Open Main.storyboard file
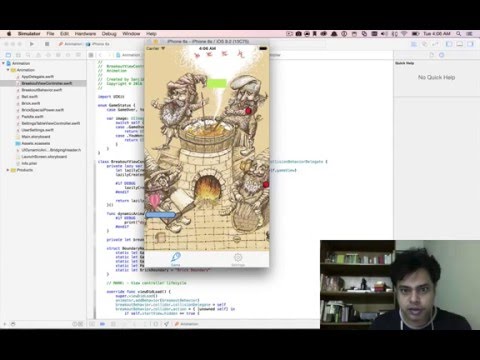The width and height of the screenshot is (480, 360). click(36, 137)
